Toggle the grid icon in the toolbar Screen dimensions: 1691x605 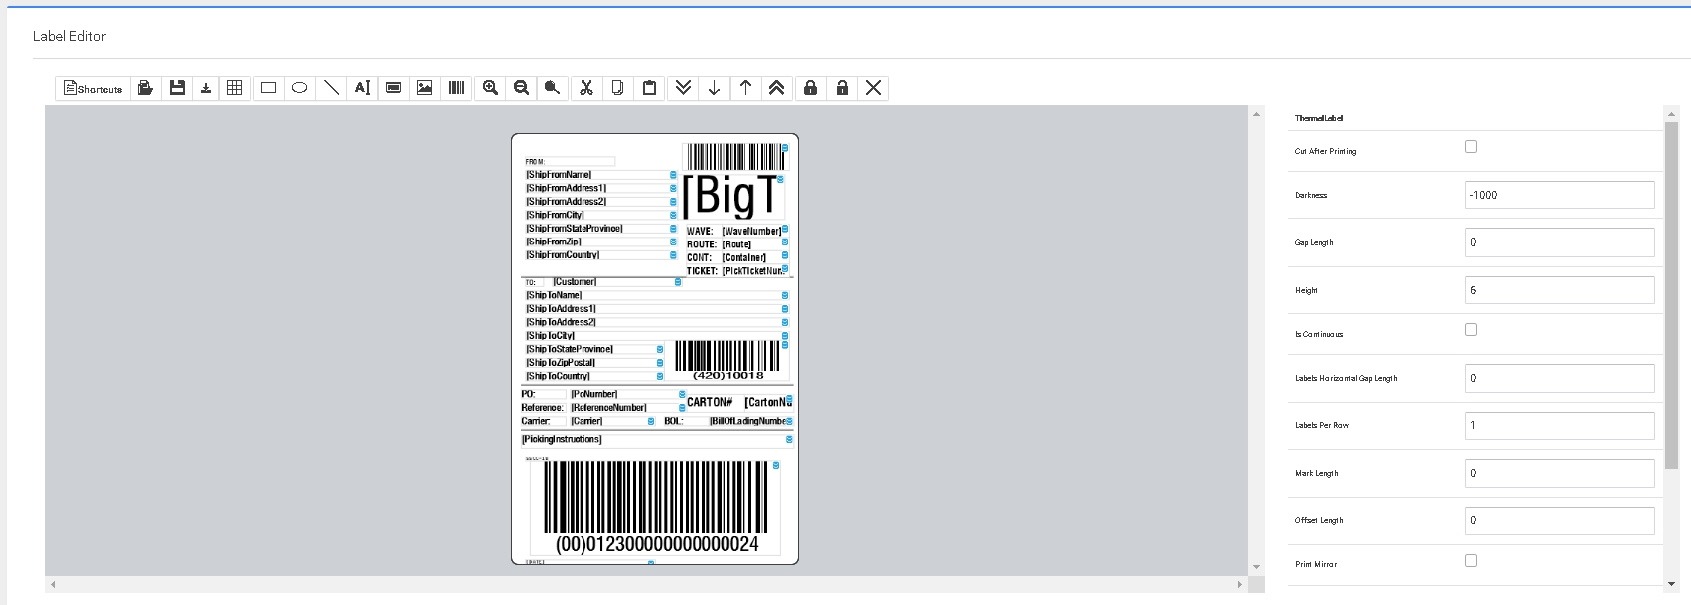(x=235, y=88)
